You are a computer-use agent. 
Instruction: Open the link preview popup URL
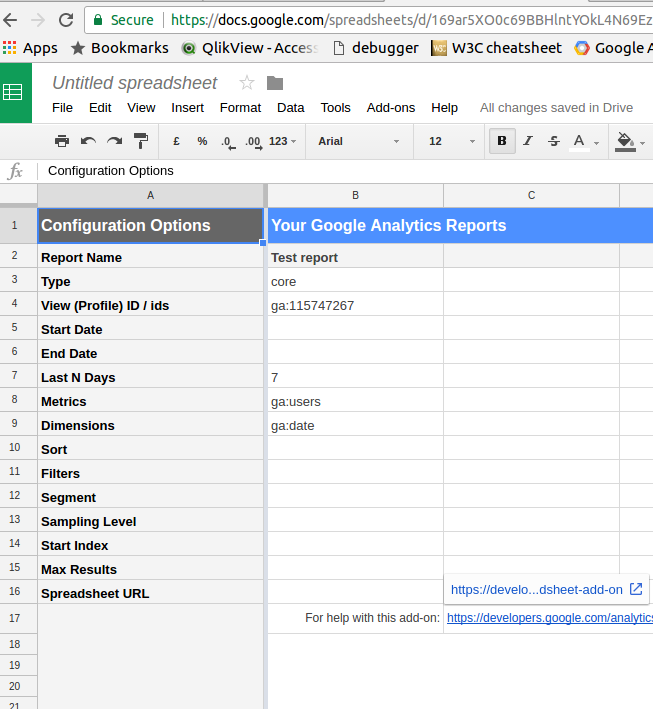coord(537,590)
